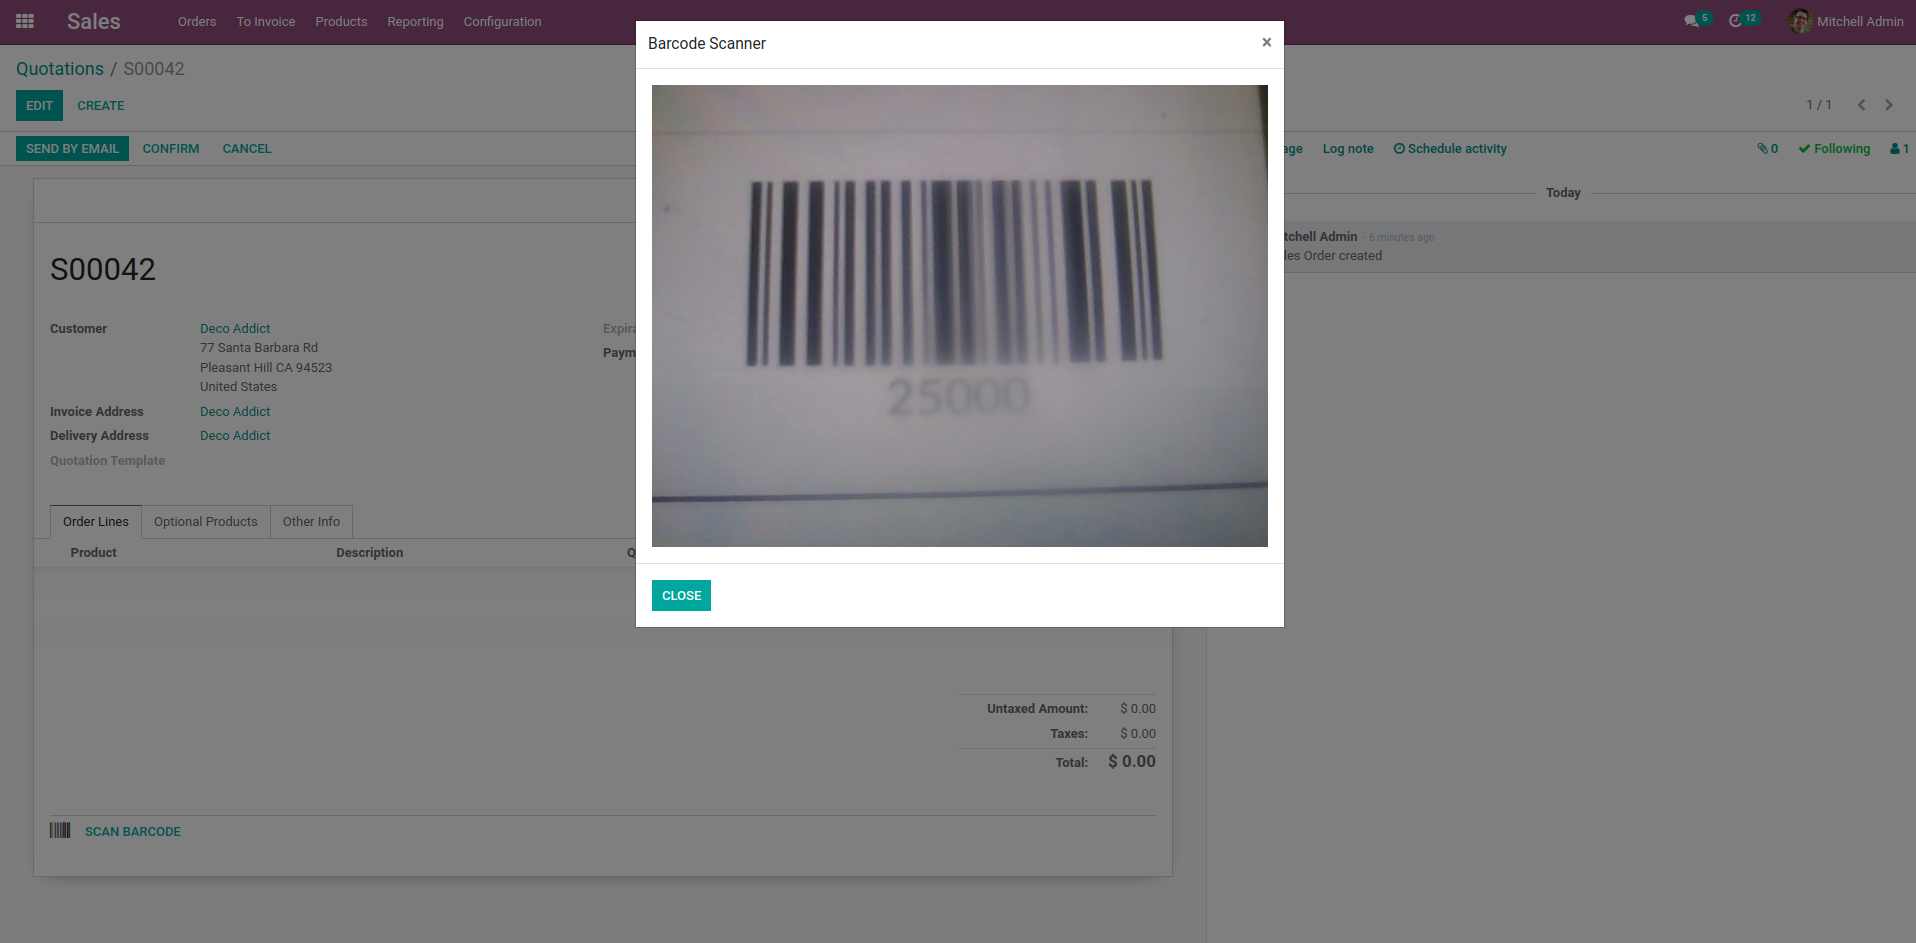The height and width of the screenshot is (943, 1916).
Task: Click Quotation Template field label
Action: point(108,461)
